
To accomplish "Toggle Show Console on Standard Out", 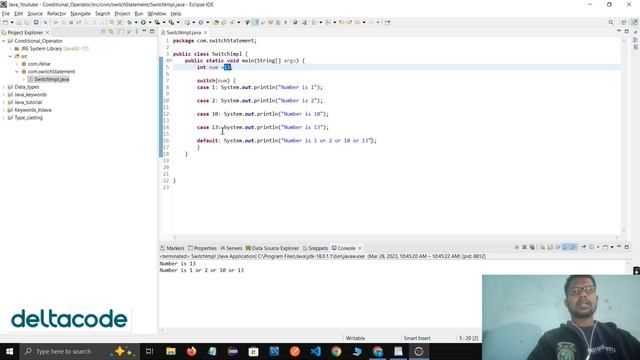I will click(566, 247).
